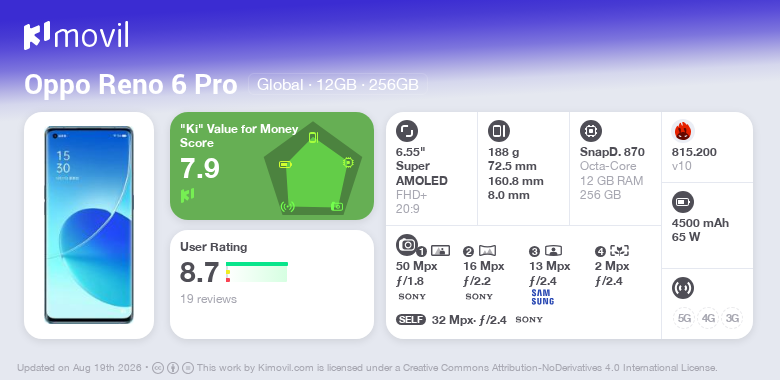780x380 pixels.
Task: Click the Kimovil logo
Action: coord(76,35)
